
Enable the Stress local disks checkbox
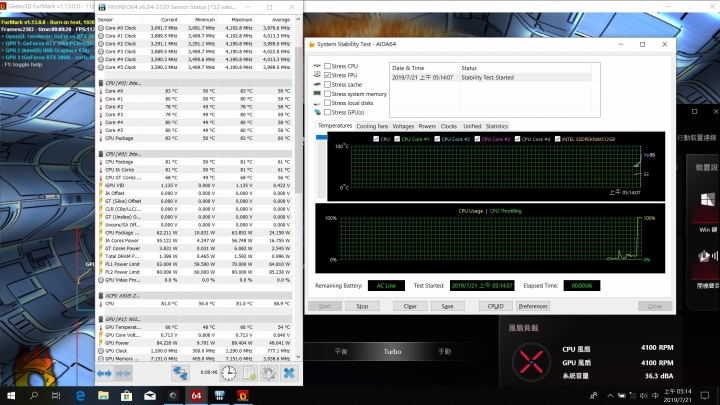coord(327,103)
